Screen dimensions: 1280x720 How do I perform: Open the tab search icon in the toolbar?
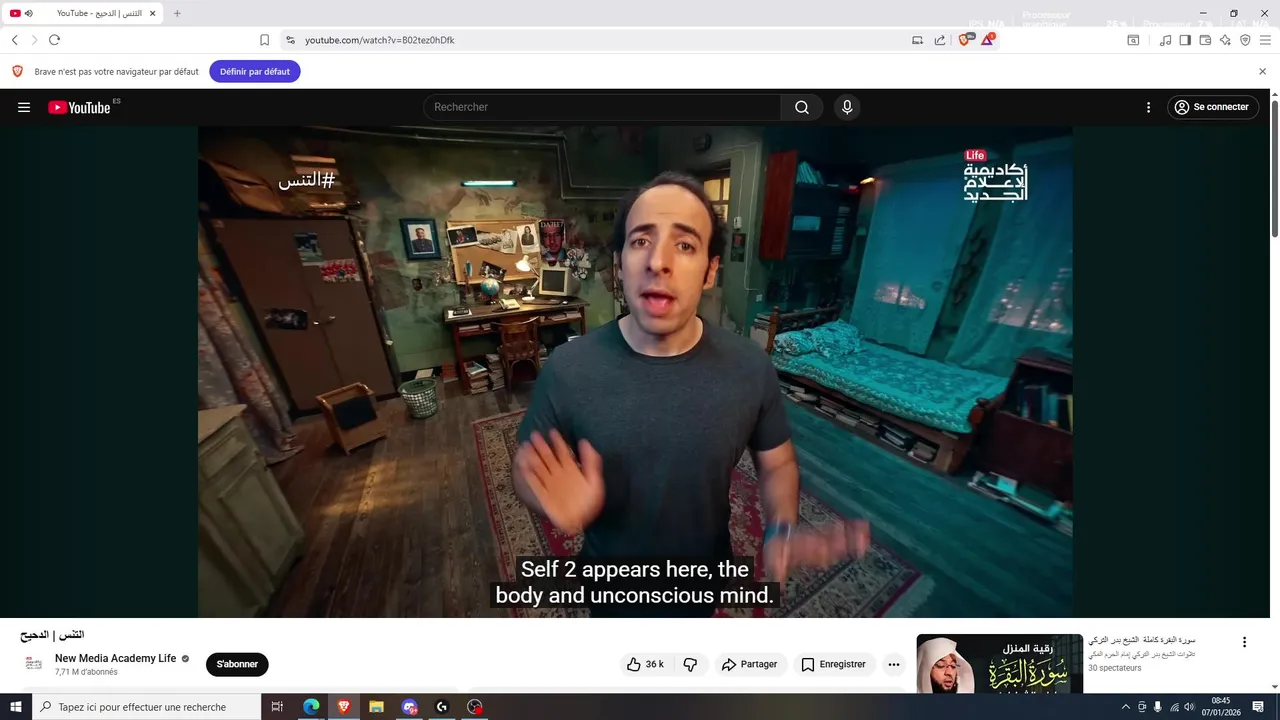[x=1133, y=40]
